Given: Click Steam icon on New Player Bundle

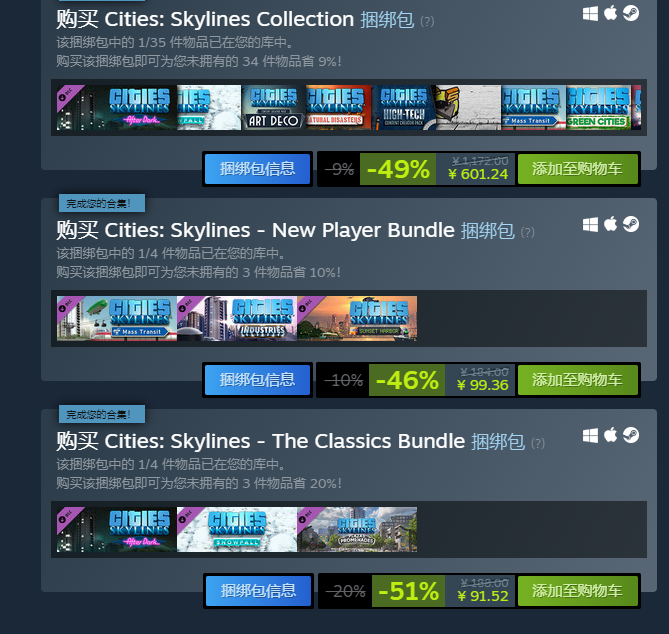Looking at the screenshot, I should point(631,224).
